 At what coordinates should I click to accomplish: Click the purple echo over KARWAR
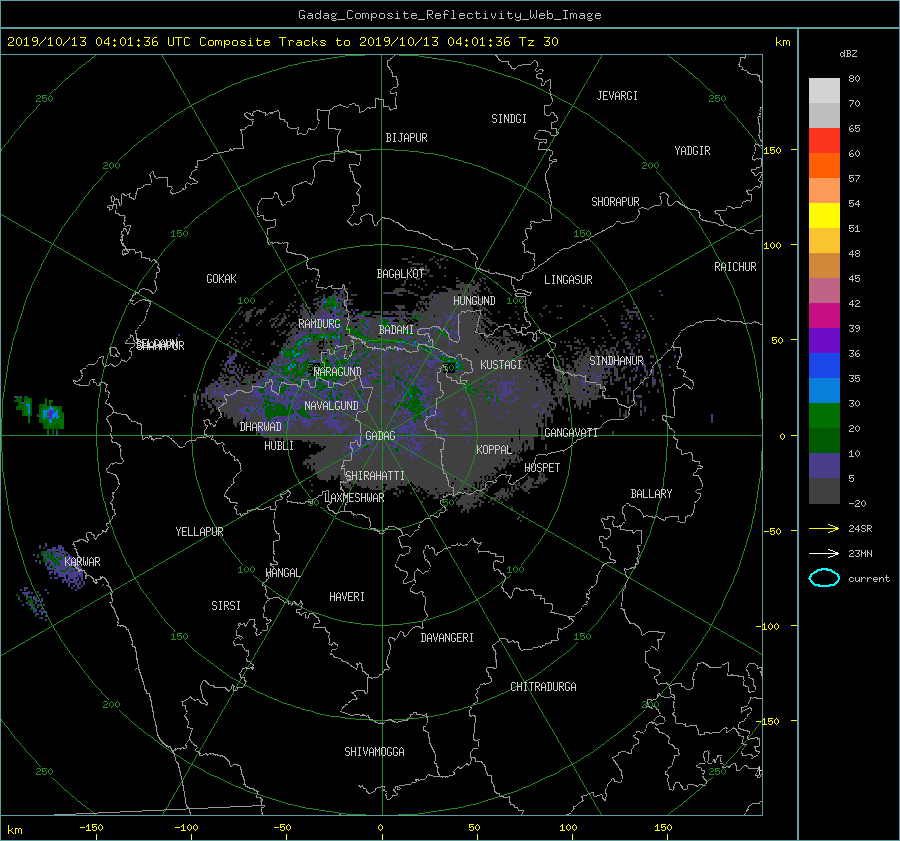click(x=63, y=566)
